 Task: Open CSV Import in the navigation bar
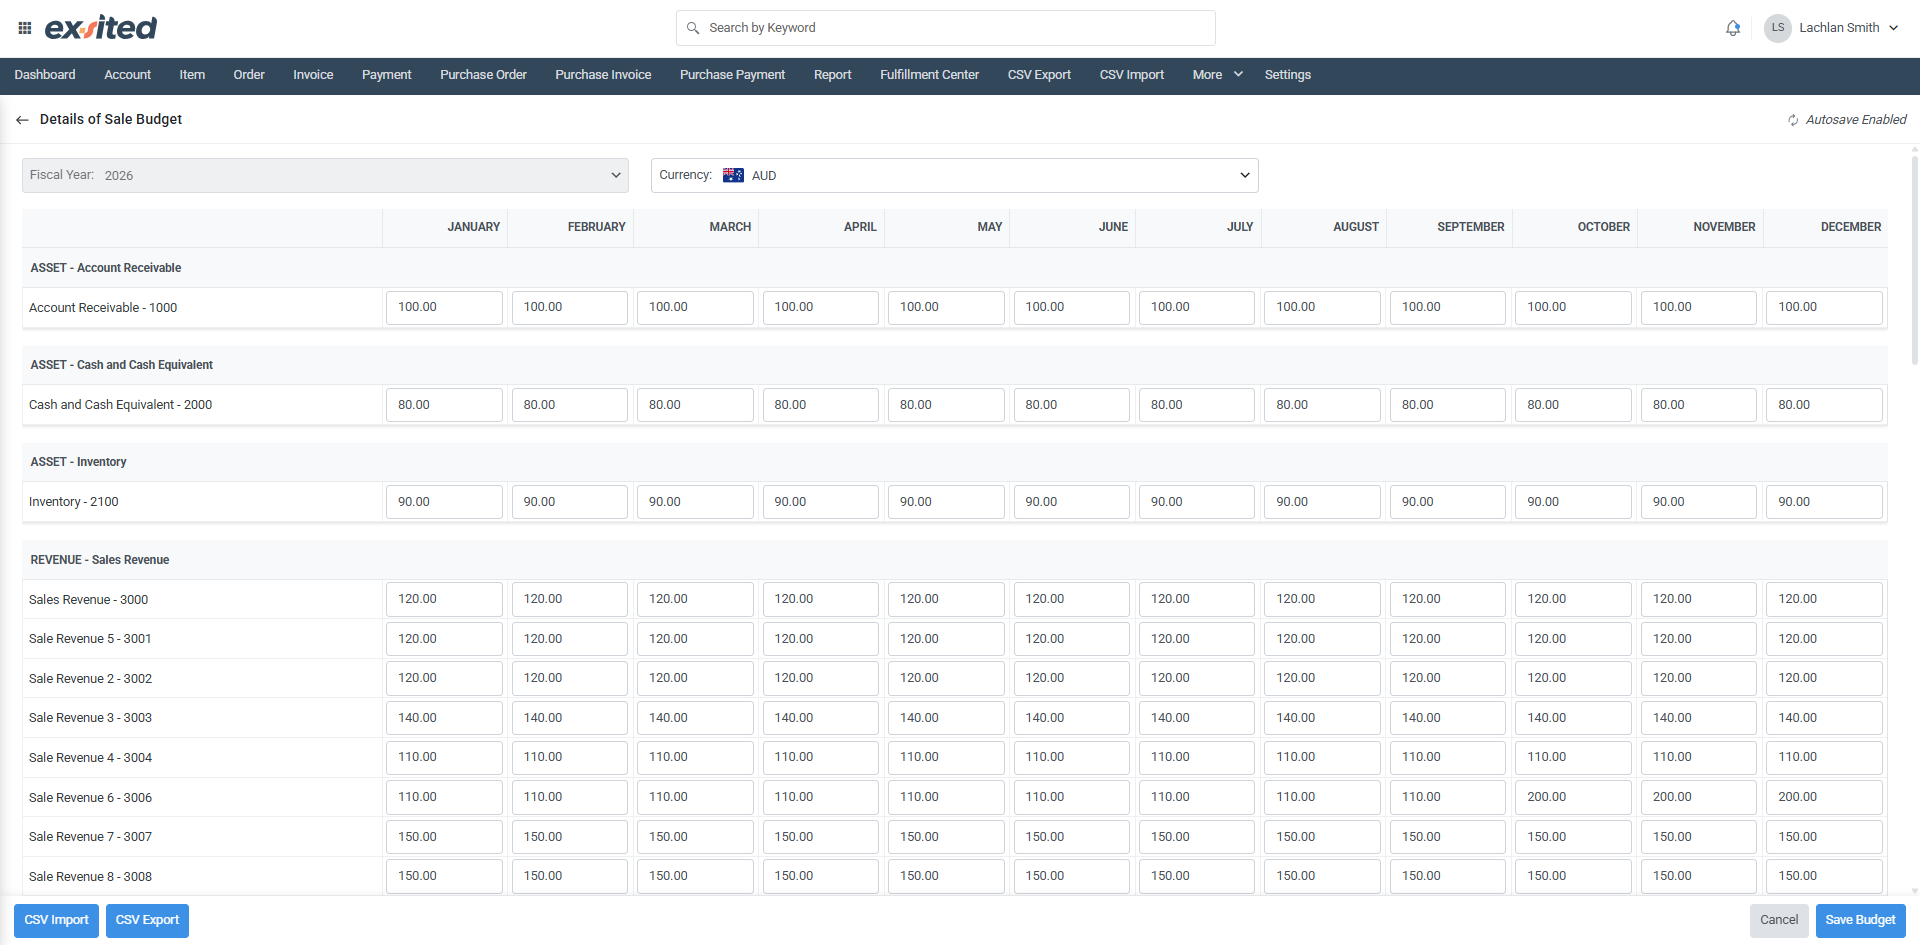[1132, 75]
